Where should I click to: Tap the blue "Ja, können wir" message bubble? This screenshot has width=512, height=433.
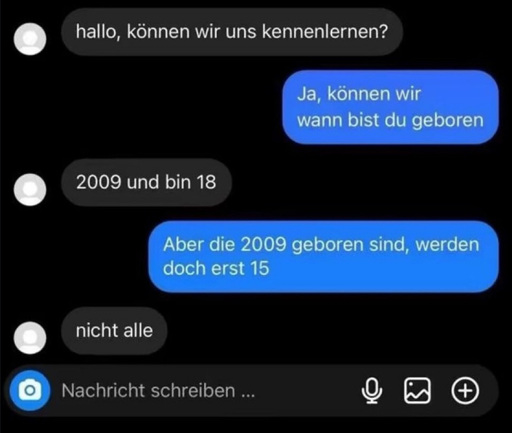pos(390,107)
